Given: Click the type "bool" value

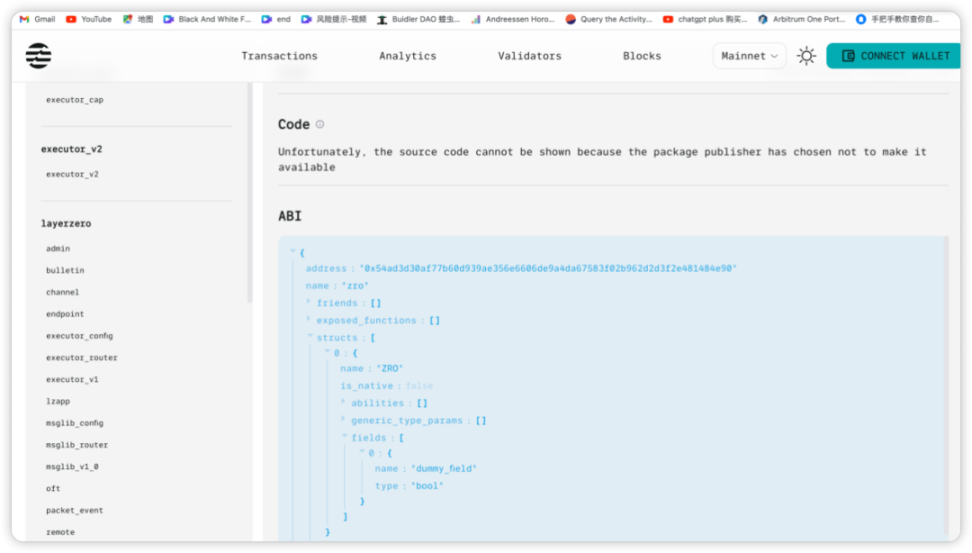Looking at the screenshot, I should tap(427, 486).
